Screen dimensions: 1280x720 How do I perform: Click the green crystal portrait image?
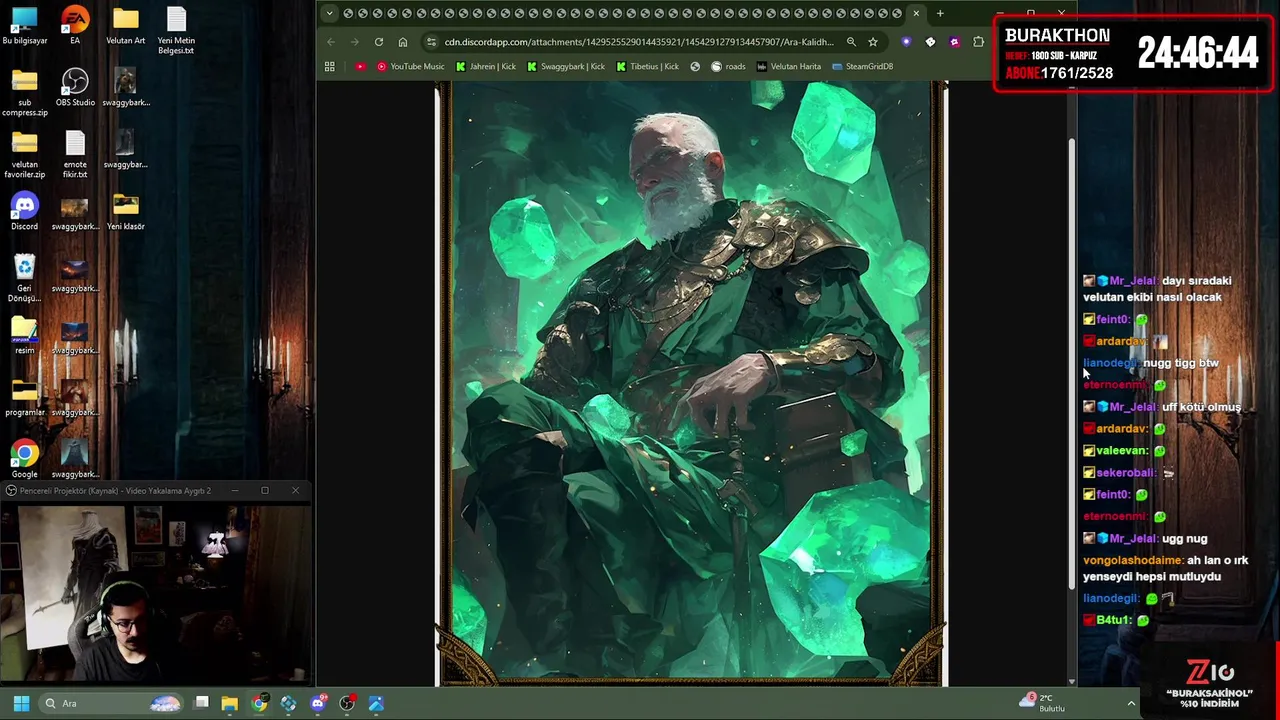691,384
